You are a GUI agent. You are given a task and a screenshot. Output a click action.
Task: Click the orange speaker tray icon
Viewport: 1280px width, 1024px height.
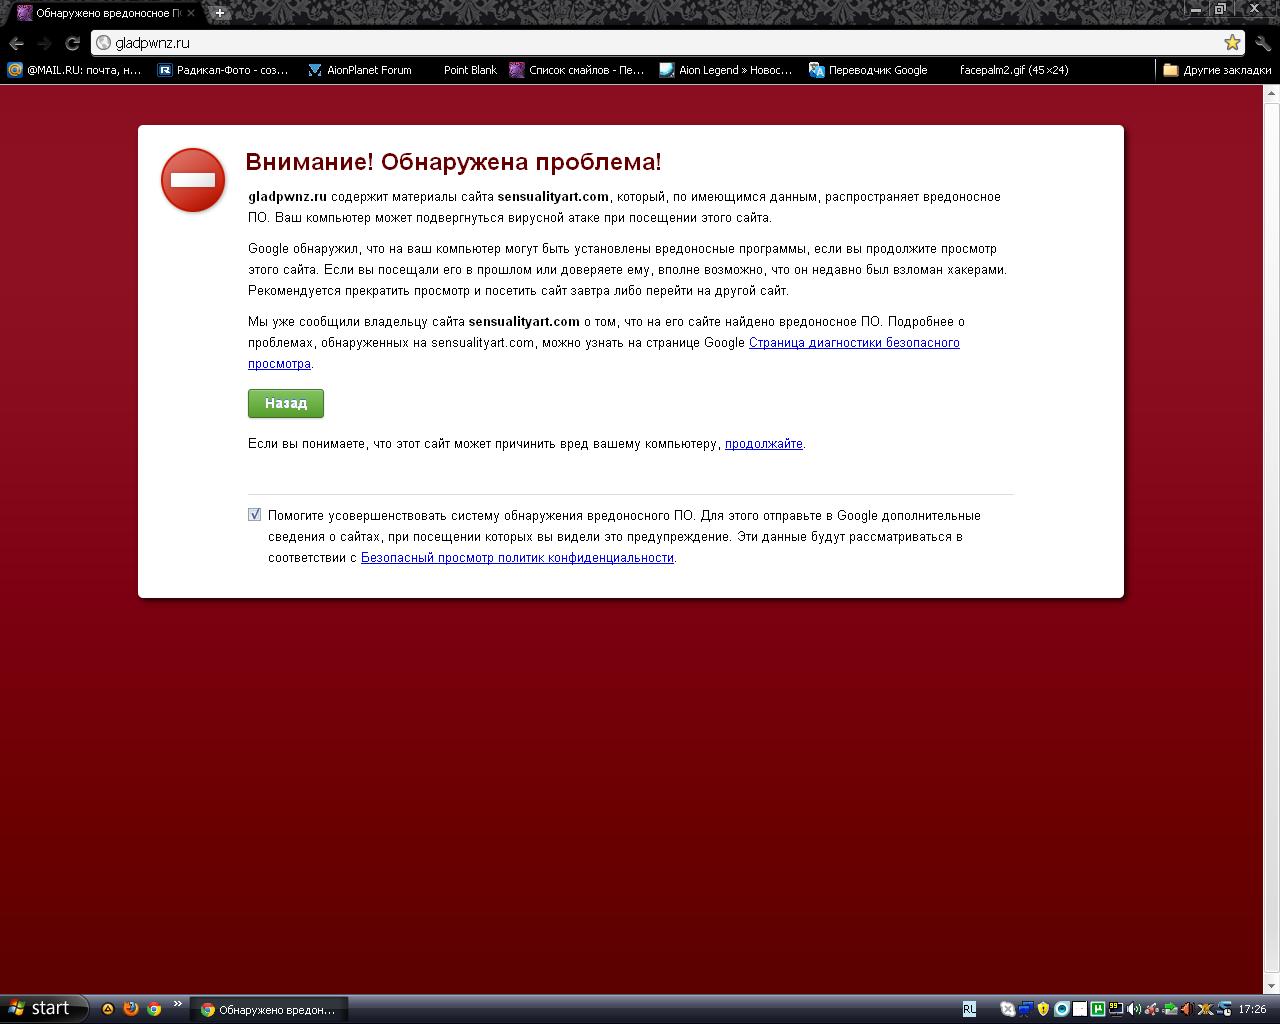click(1188, 1009)
